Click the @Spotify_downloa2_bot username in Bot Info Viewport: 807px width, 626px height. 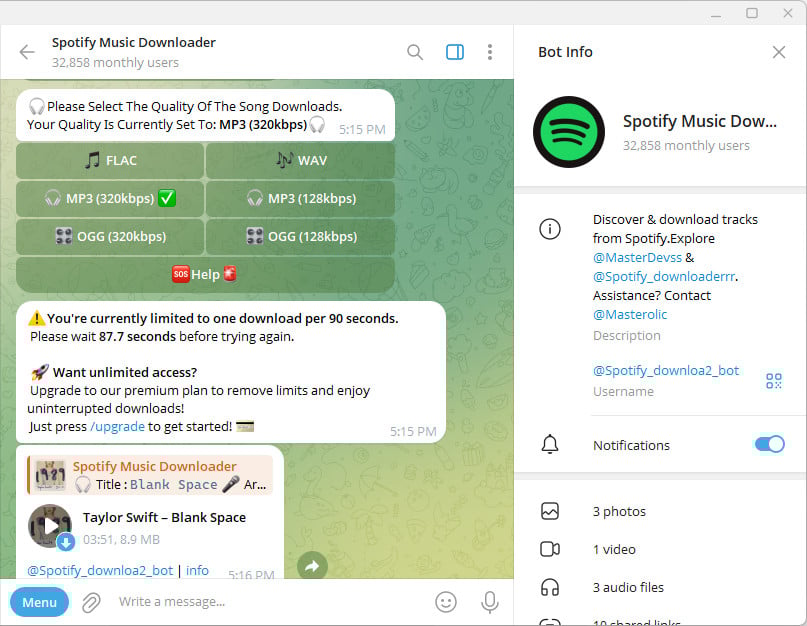(666, 371)
